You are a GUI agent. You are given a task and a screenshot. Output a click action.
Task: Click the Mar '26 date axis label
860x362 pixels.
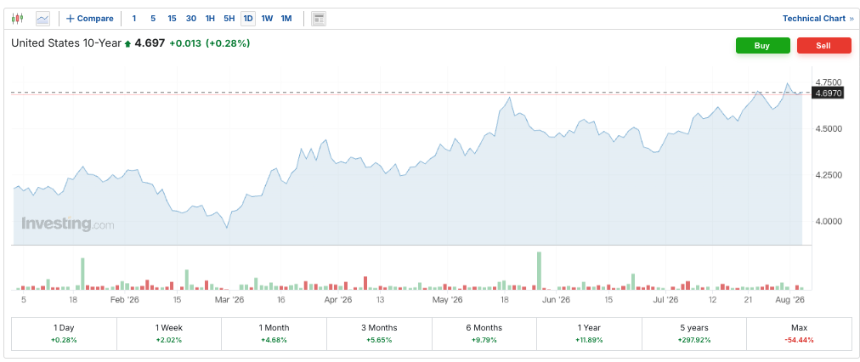pyautogui.click(x=229, y=300)
